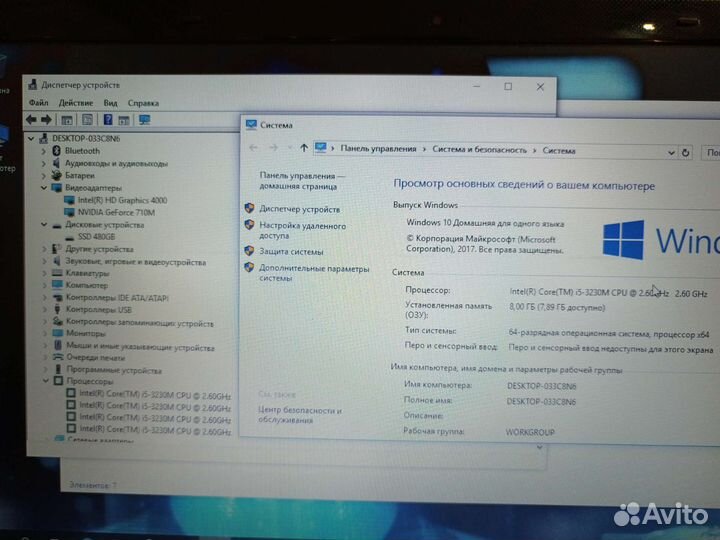Select Мыши и иные указывающие устройства category
This screenshot has height=540, width=720.
click(x=141, y=347)
